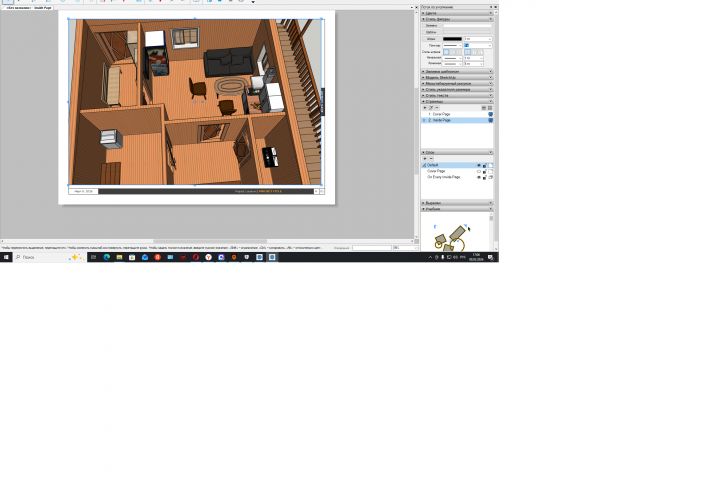Open Task View on the taskbar

coord(93,257)
